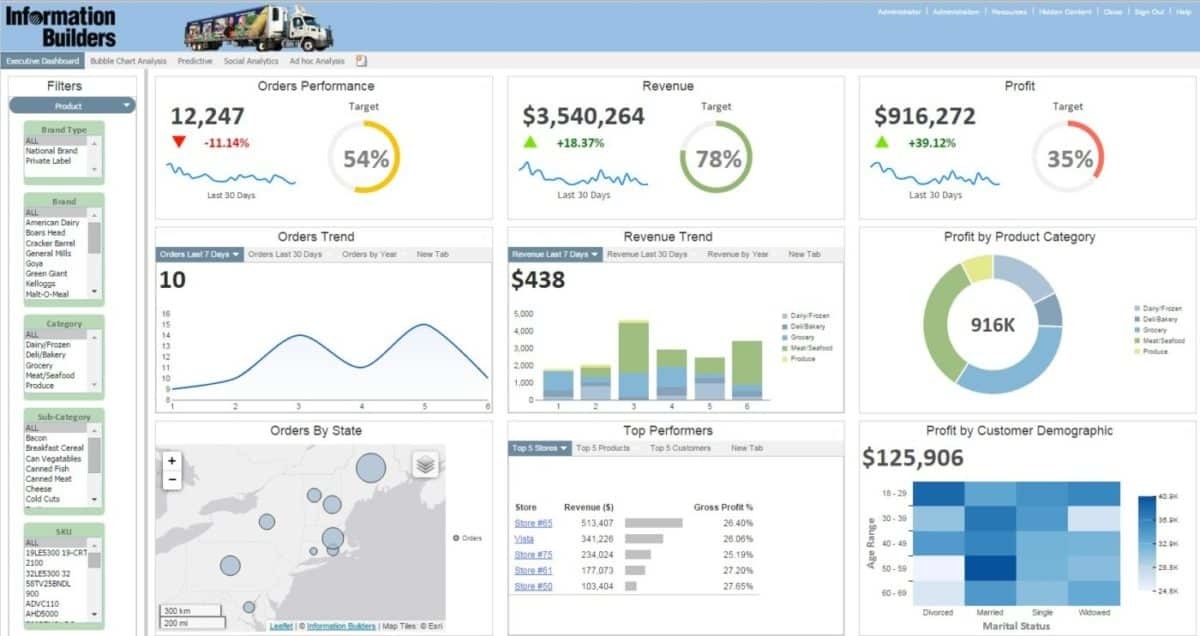Click the document icon beside Ad hoc Analysis
This screenshot has width=1200, height=636.
pyautogui.click(x=359, y=59)
